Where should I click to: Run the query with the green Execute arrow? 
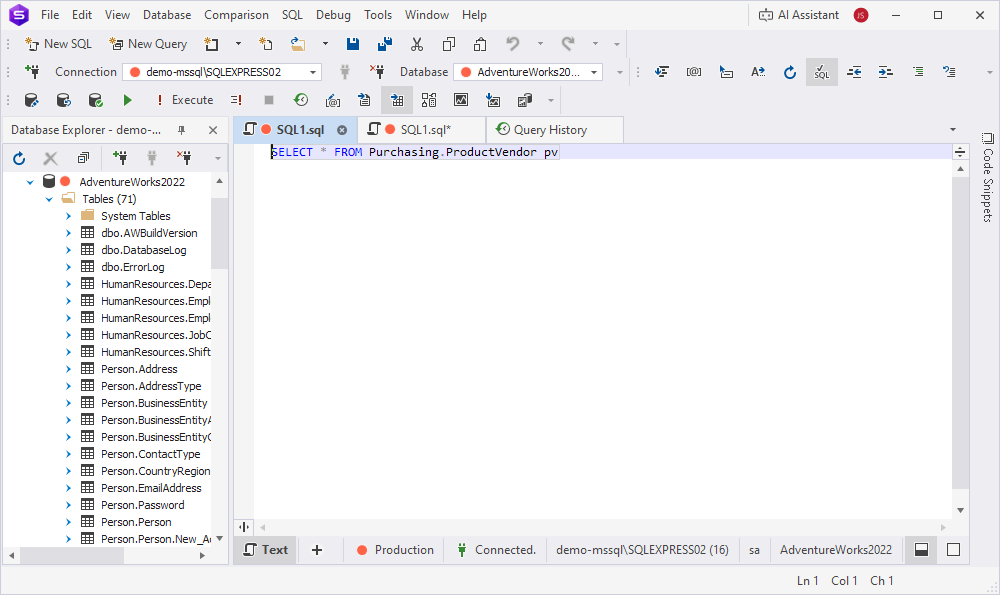coord(127,99)
